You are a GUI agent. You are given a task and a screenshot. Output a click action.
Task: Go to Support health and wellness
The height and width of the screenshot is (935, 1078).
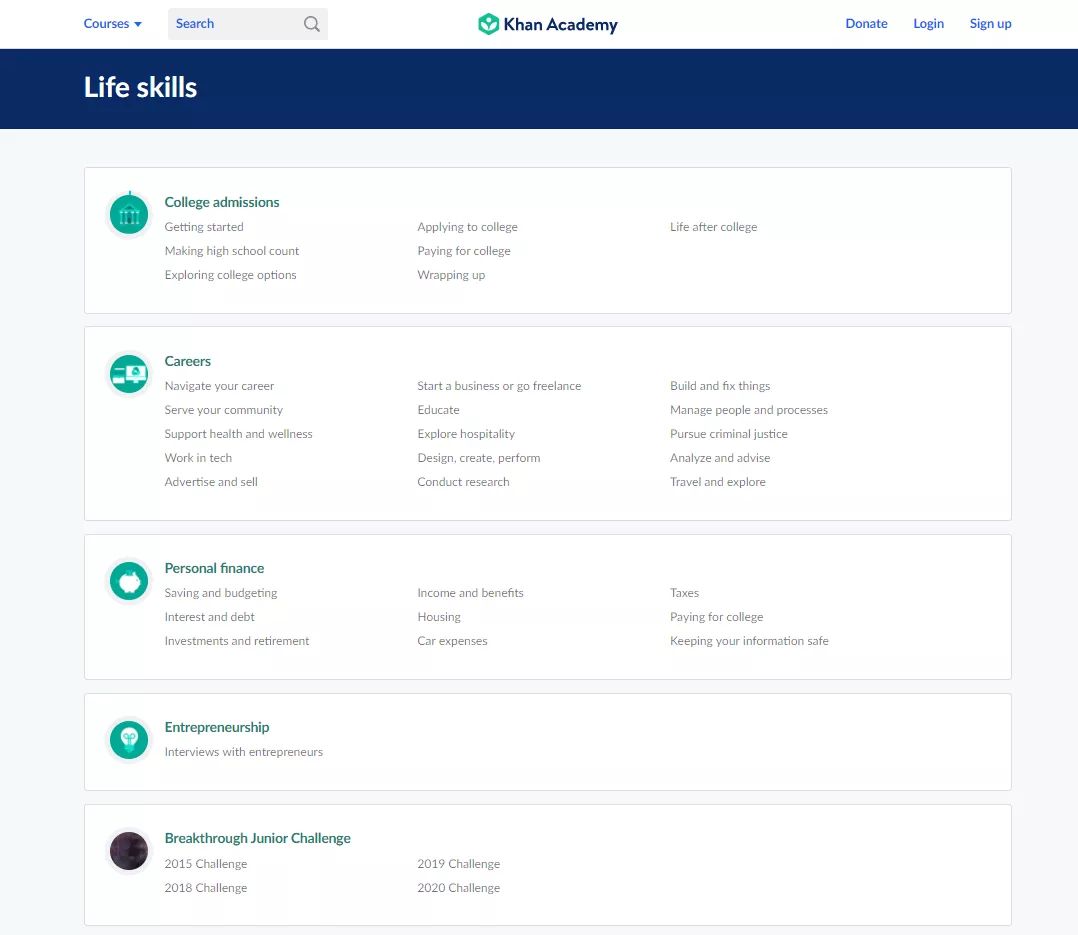239,434
